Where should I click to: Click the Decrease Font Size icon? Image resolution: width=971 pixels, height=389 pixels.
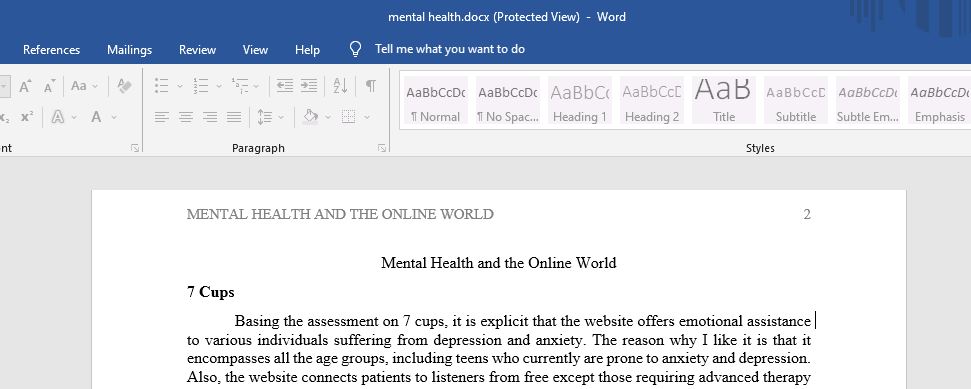click(x=50, y=85)
